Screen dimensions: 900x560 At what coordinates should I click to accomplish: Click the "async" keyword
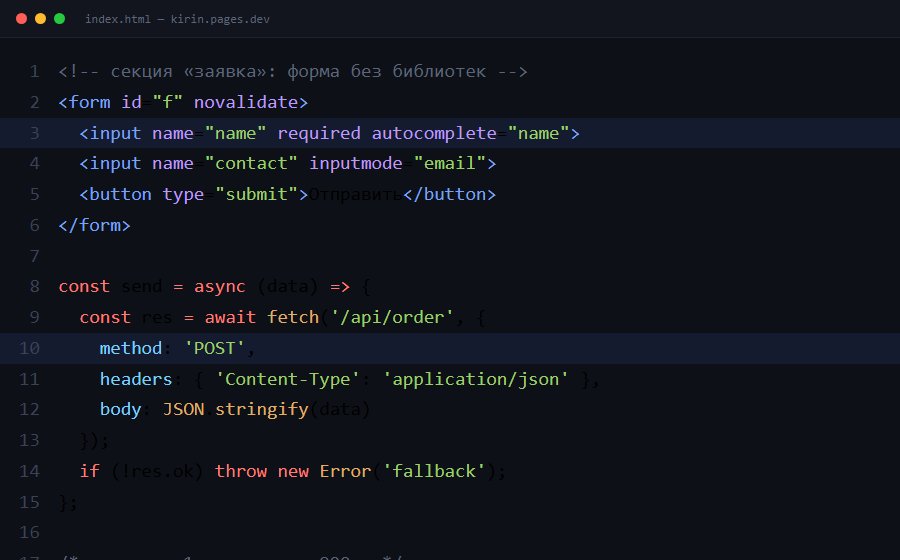pos(220,286)
